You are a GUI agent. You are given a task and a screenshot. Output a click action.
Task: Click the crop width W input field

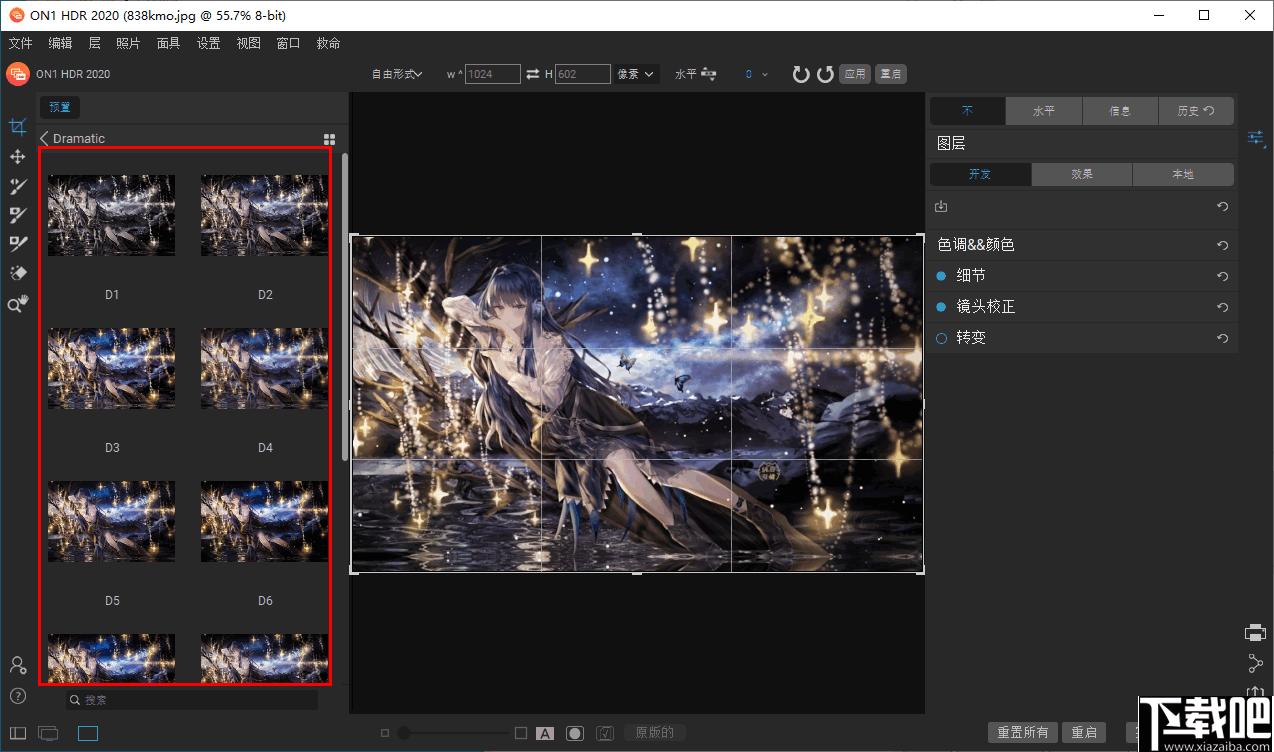pyautogui.click(x=493, y=74)
